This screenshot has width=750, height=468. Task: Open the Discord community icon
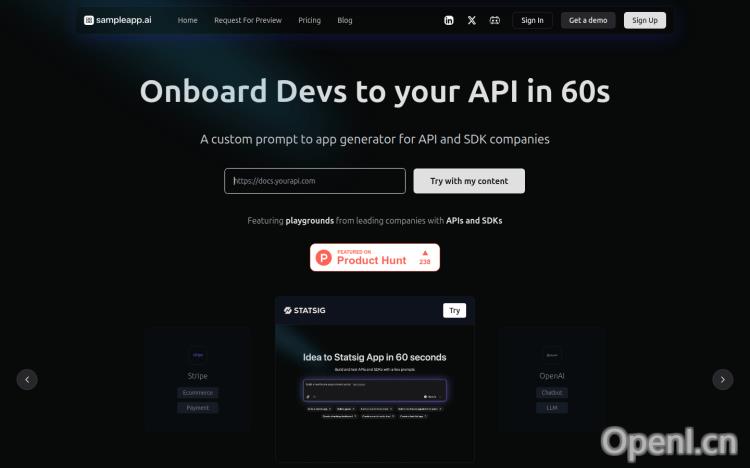click(x=495, y=20)
